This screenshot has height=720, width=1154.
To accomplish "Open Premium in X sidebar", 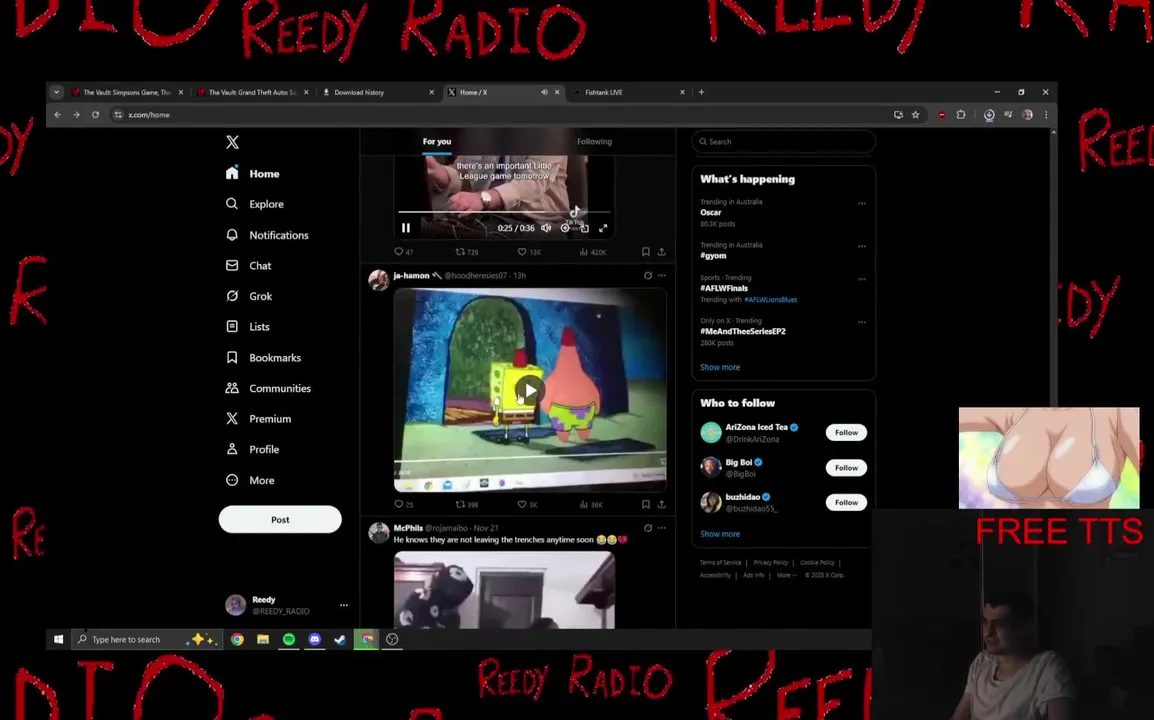I will pos(258,419).
